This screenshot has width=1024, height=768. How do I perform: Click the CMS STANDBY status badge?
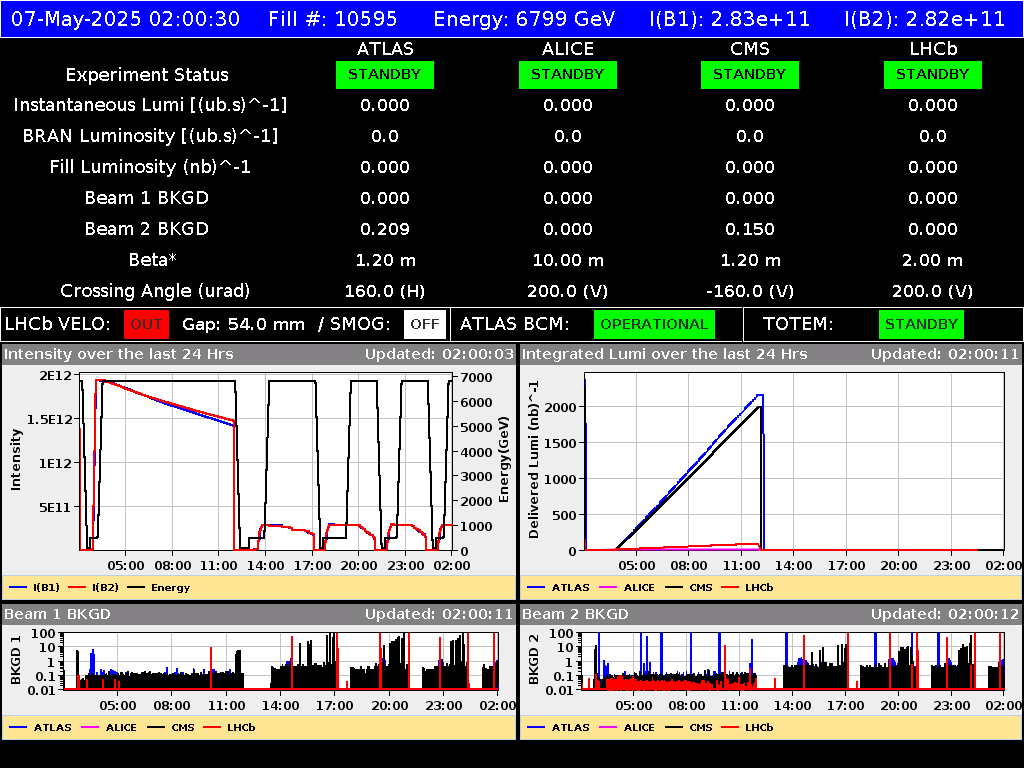pyautogui.click(x=750, y=74)
